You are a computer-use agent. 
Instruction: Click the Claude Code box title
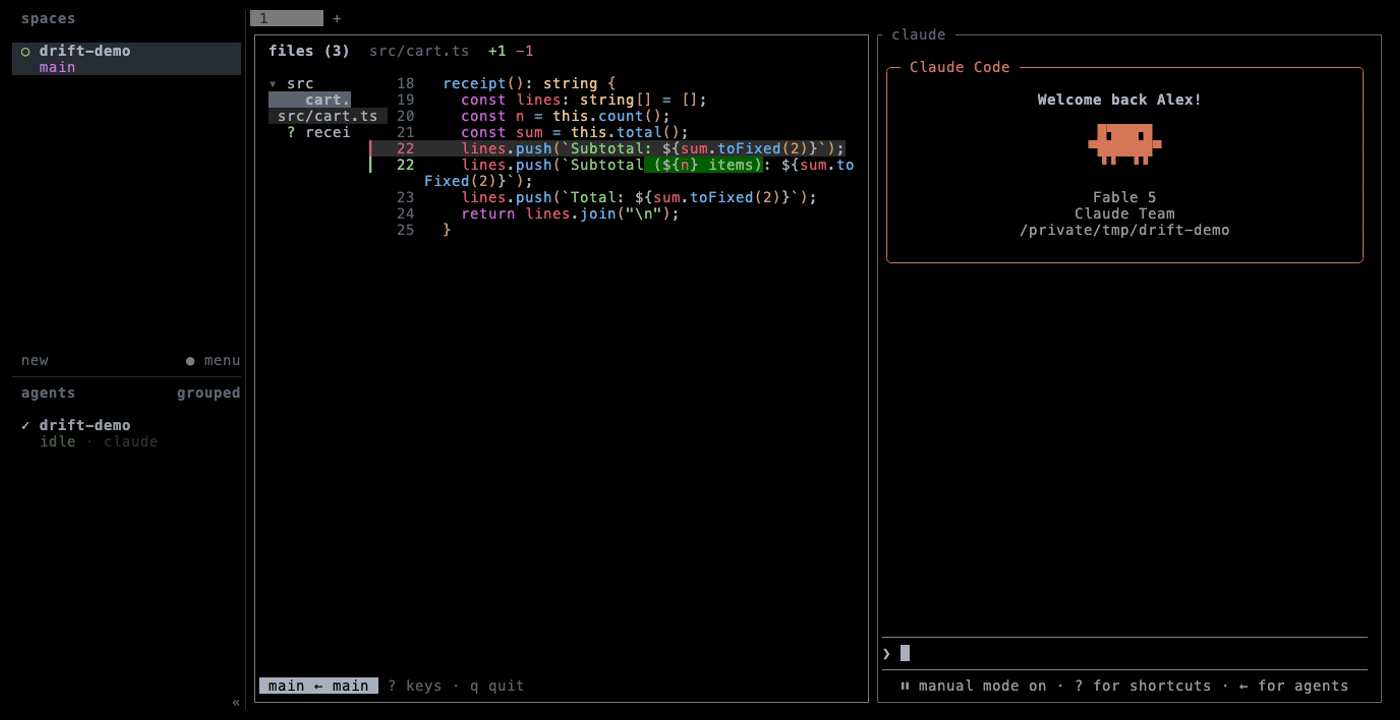pos(960,67)
